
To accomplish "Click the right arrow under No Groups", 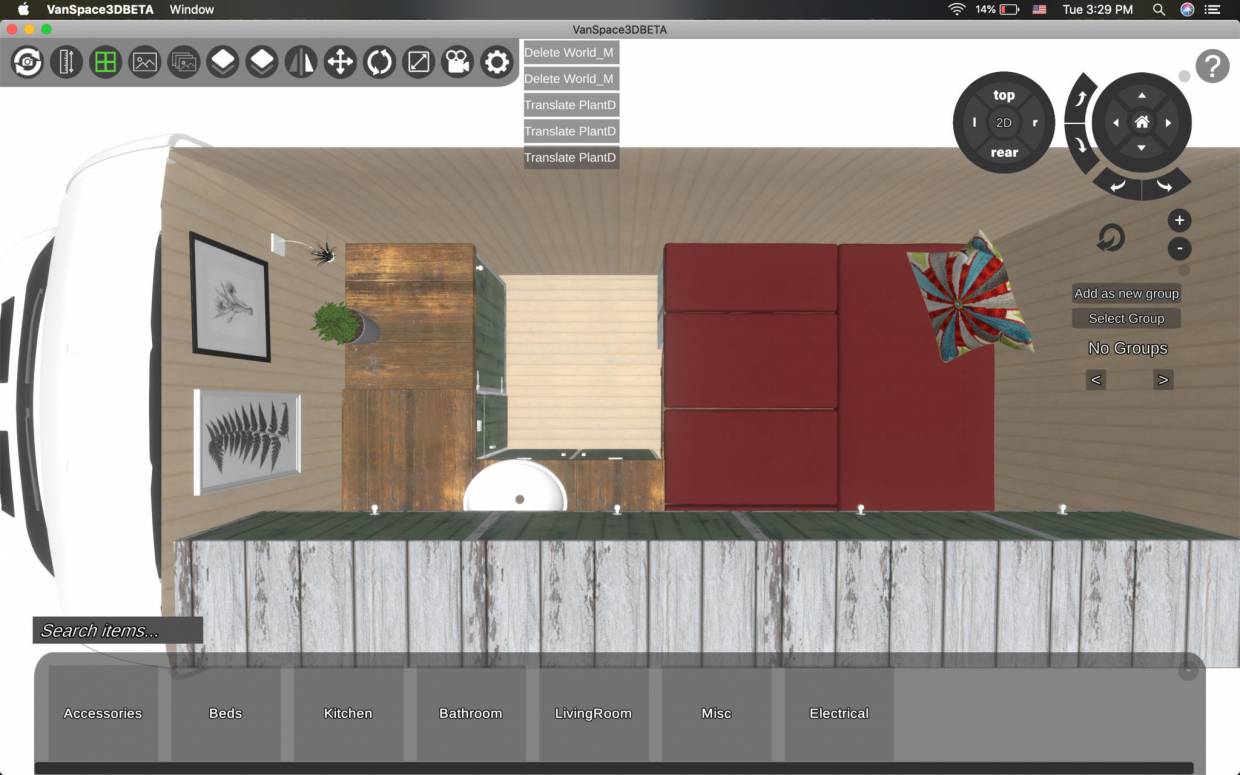I will [1162, 379].
